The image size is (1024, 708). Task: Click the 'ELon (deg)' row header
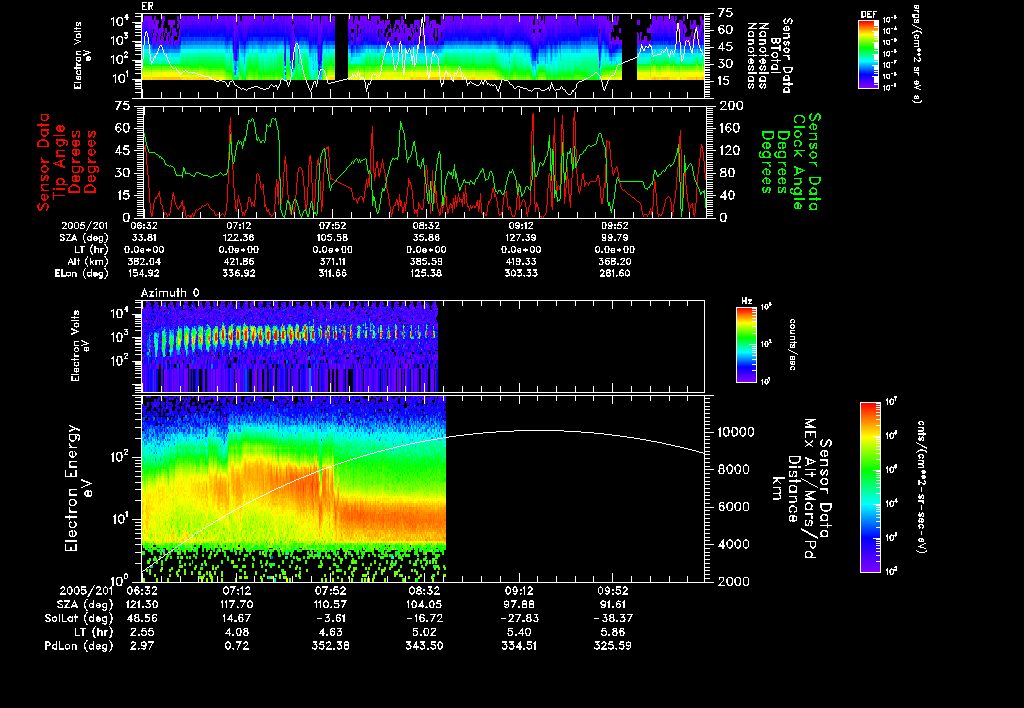82,274
